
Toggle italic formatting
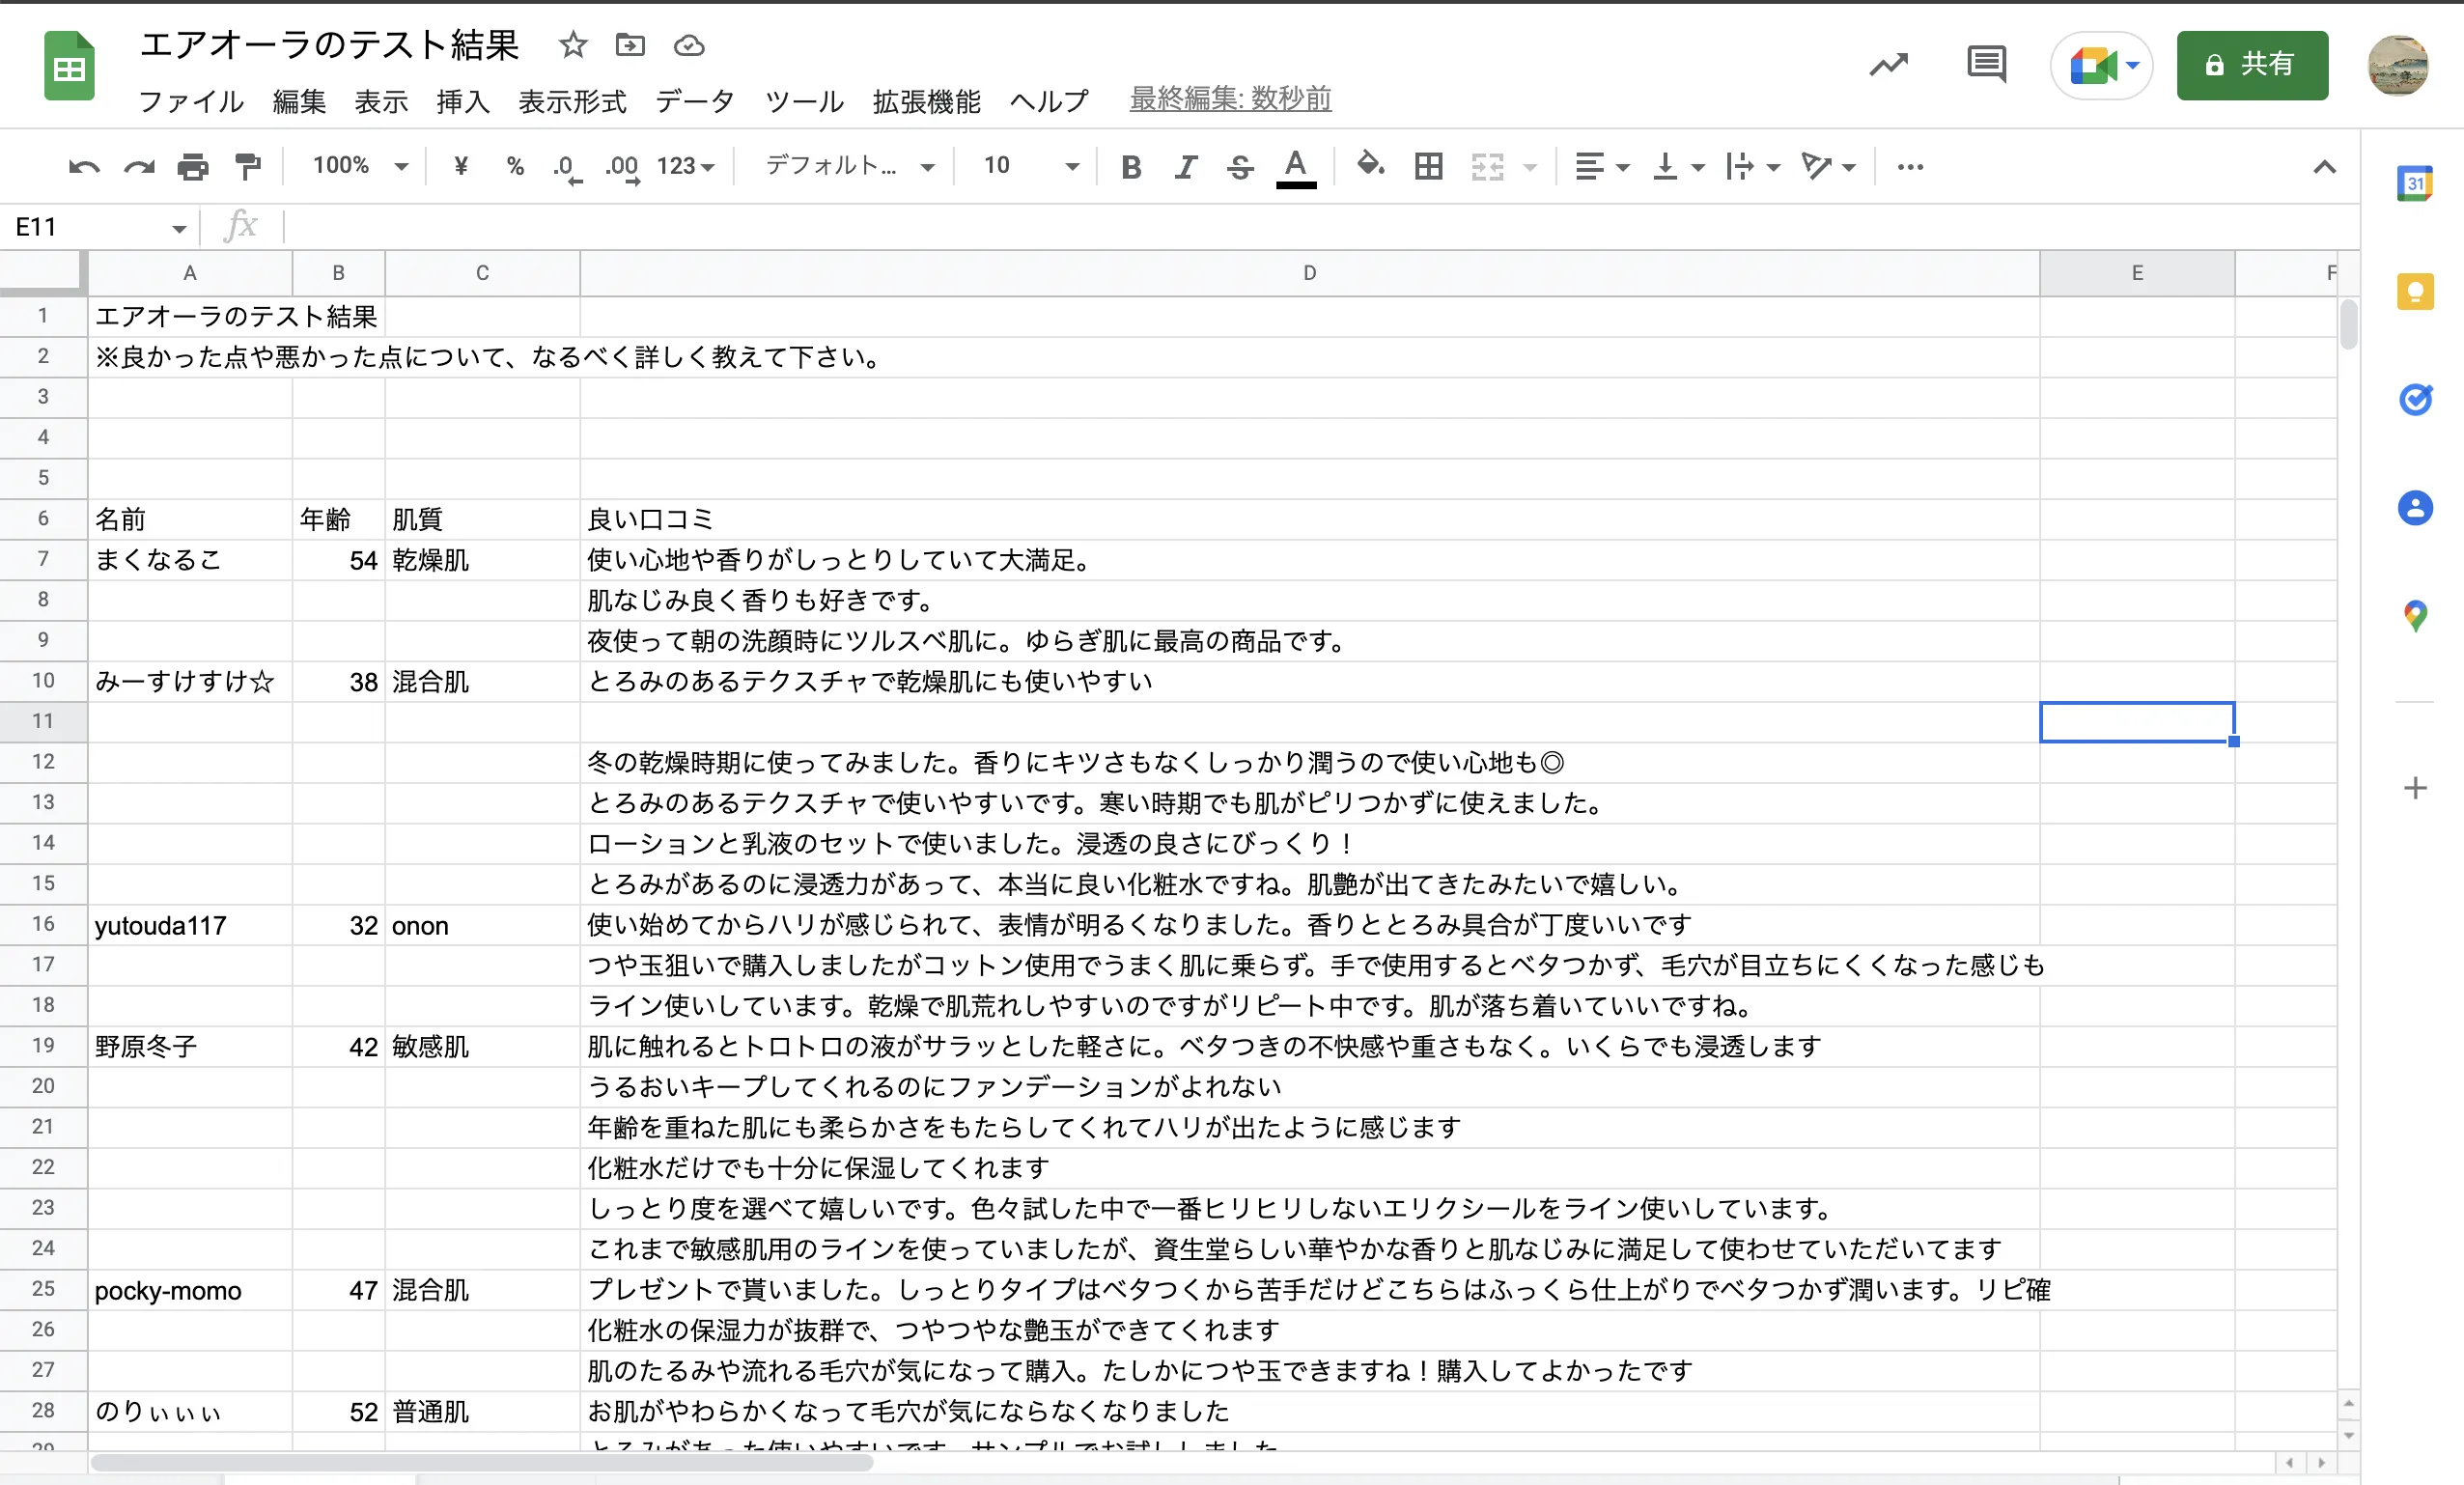click(x=1184, y=166)
